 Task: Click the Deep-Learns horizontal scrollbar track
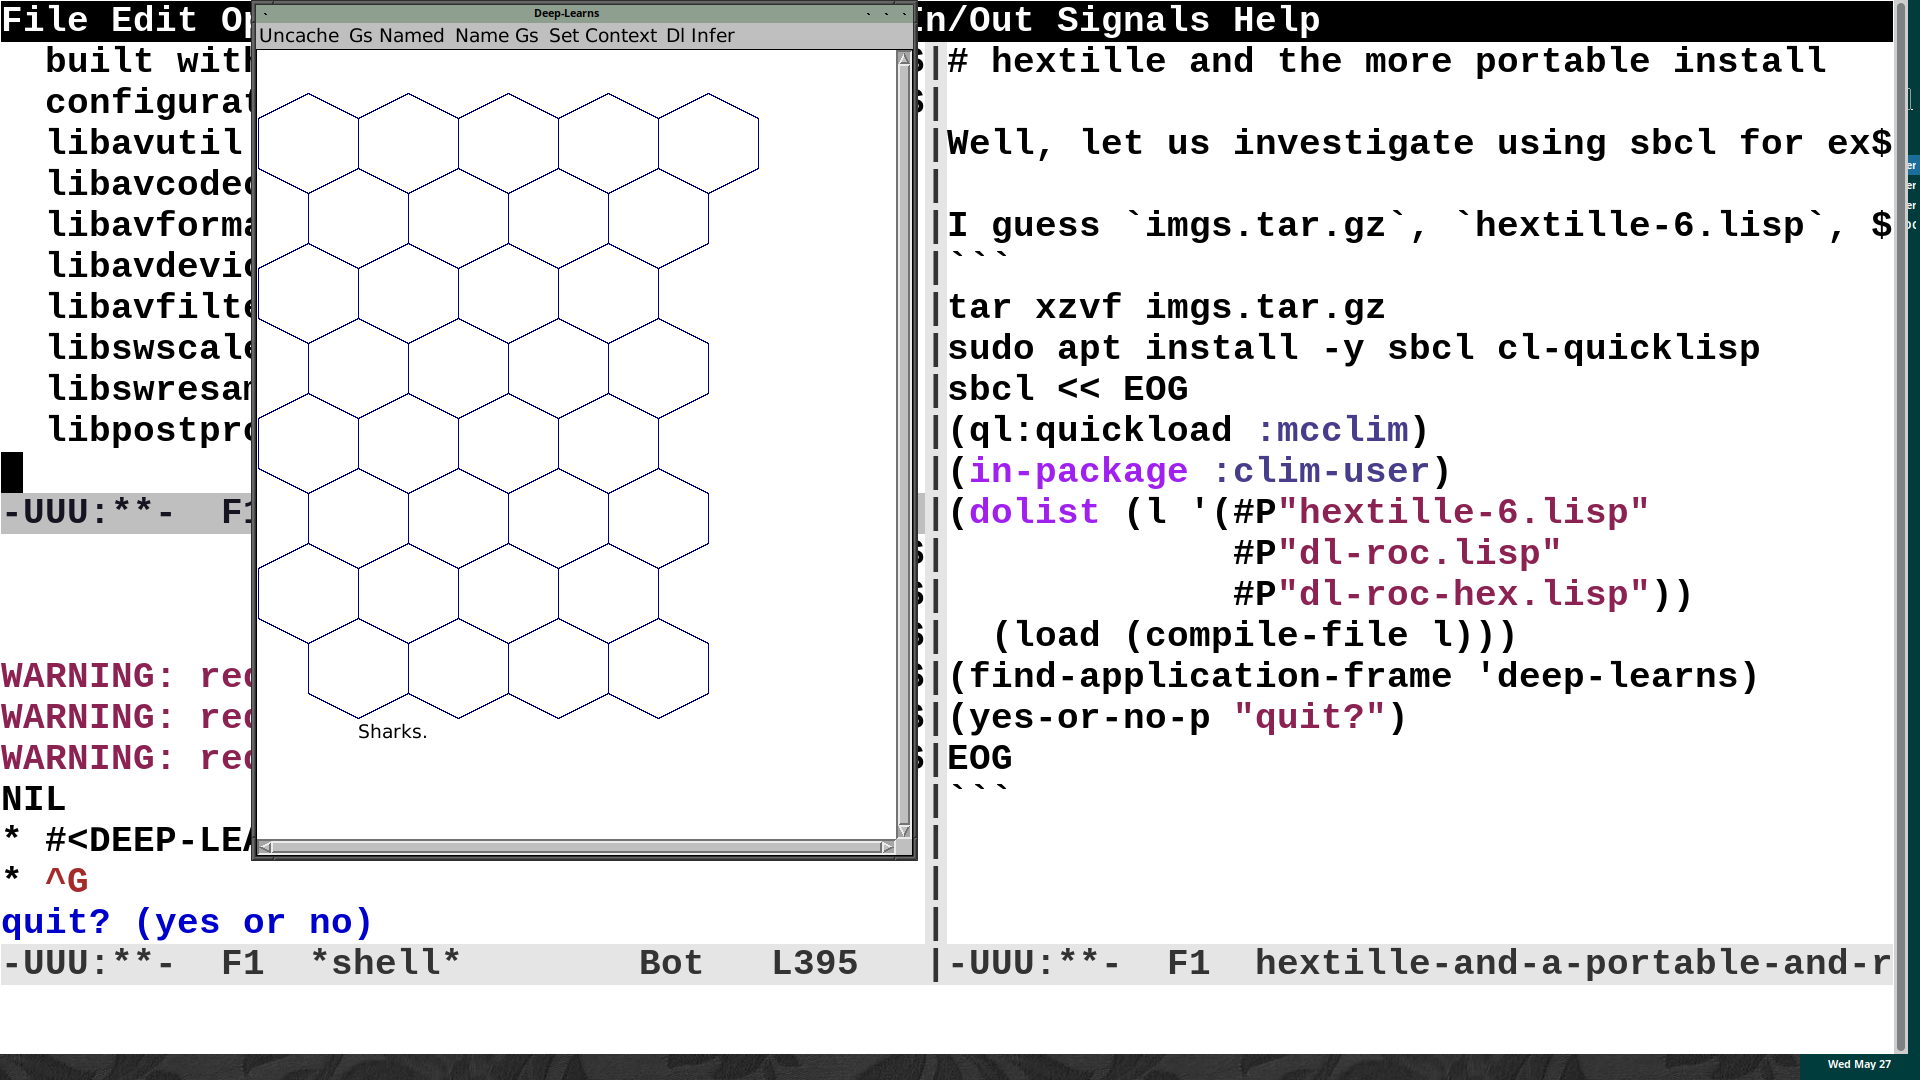[576, 847]
